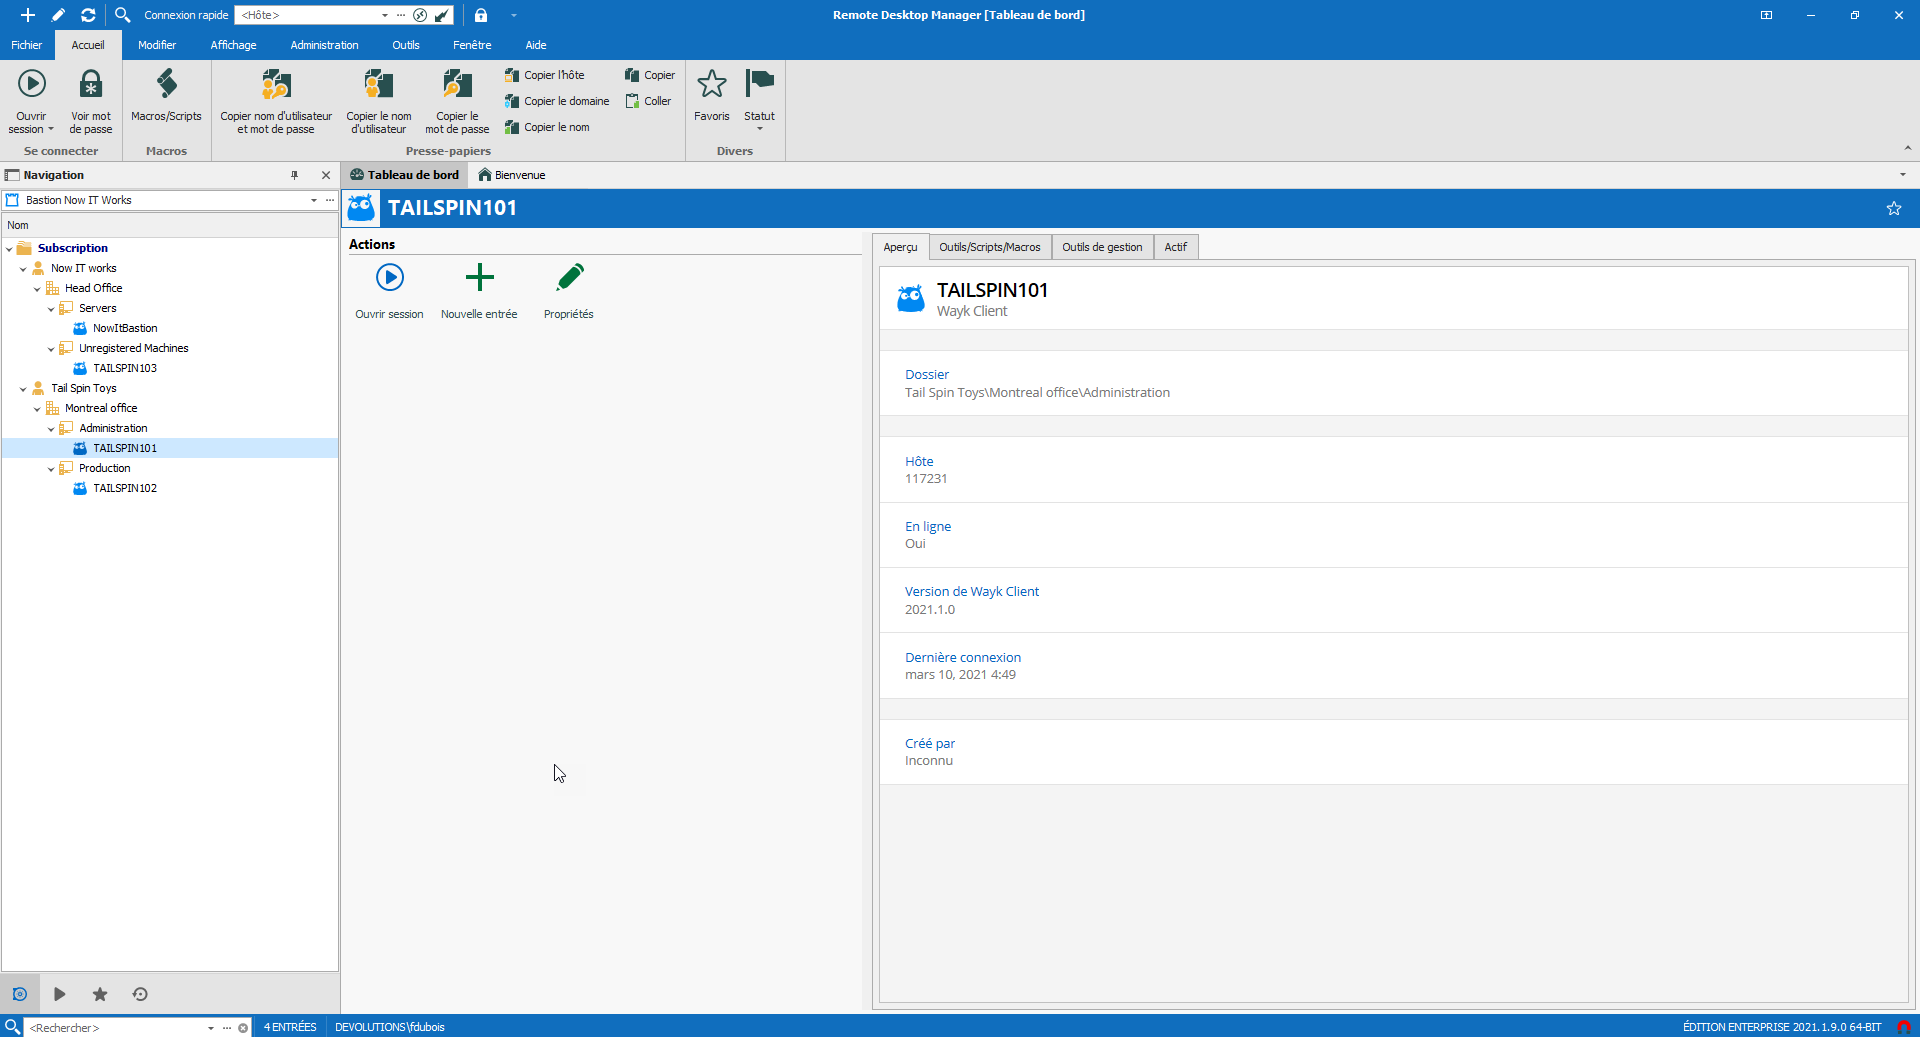Click Ouvrir session ribbon icon
The image size is (1920, 1037).
[x=31, y=100]
